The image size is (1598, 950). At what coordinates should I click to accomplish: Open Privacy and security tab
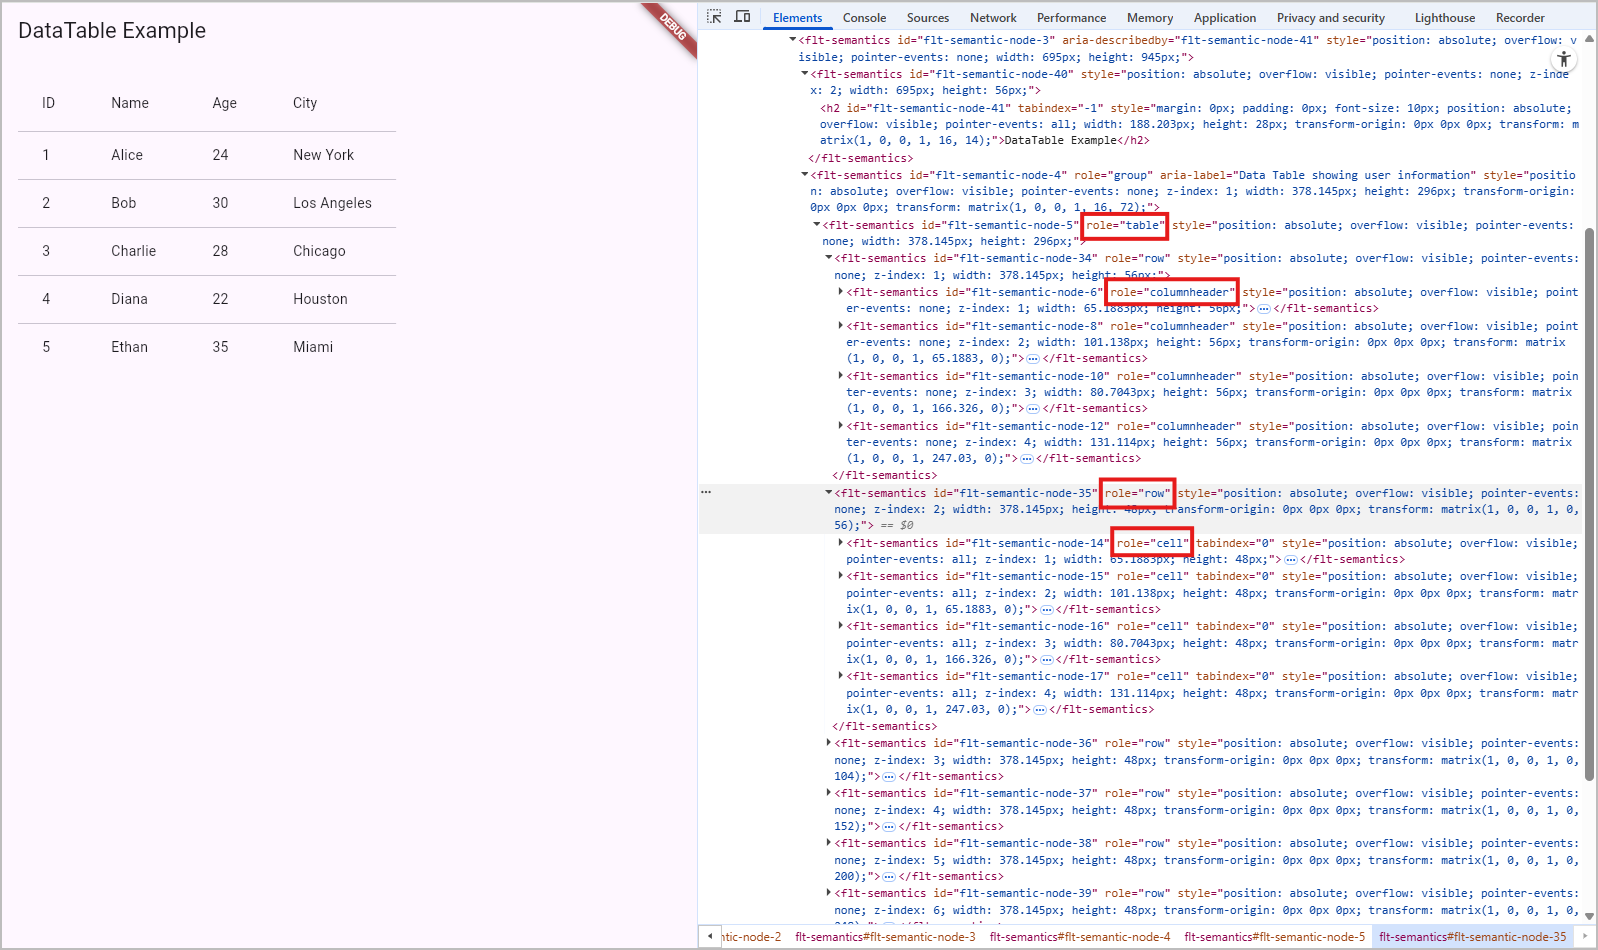pyautogui.click(x=1331, y=18)
